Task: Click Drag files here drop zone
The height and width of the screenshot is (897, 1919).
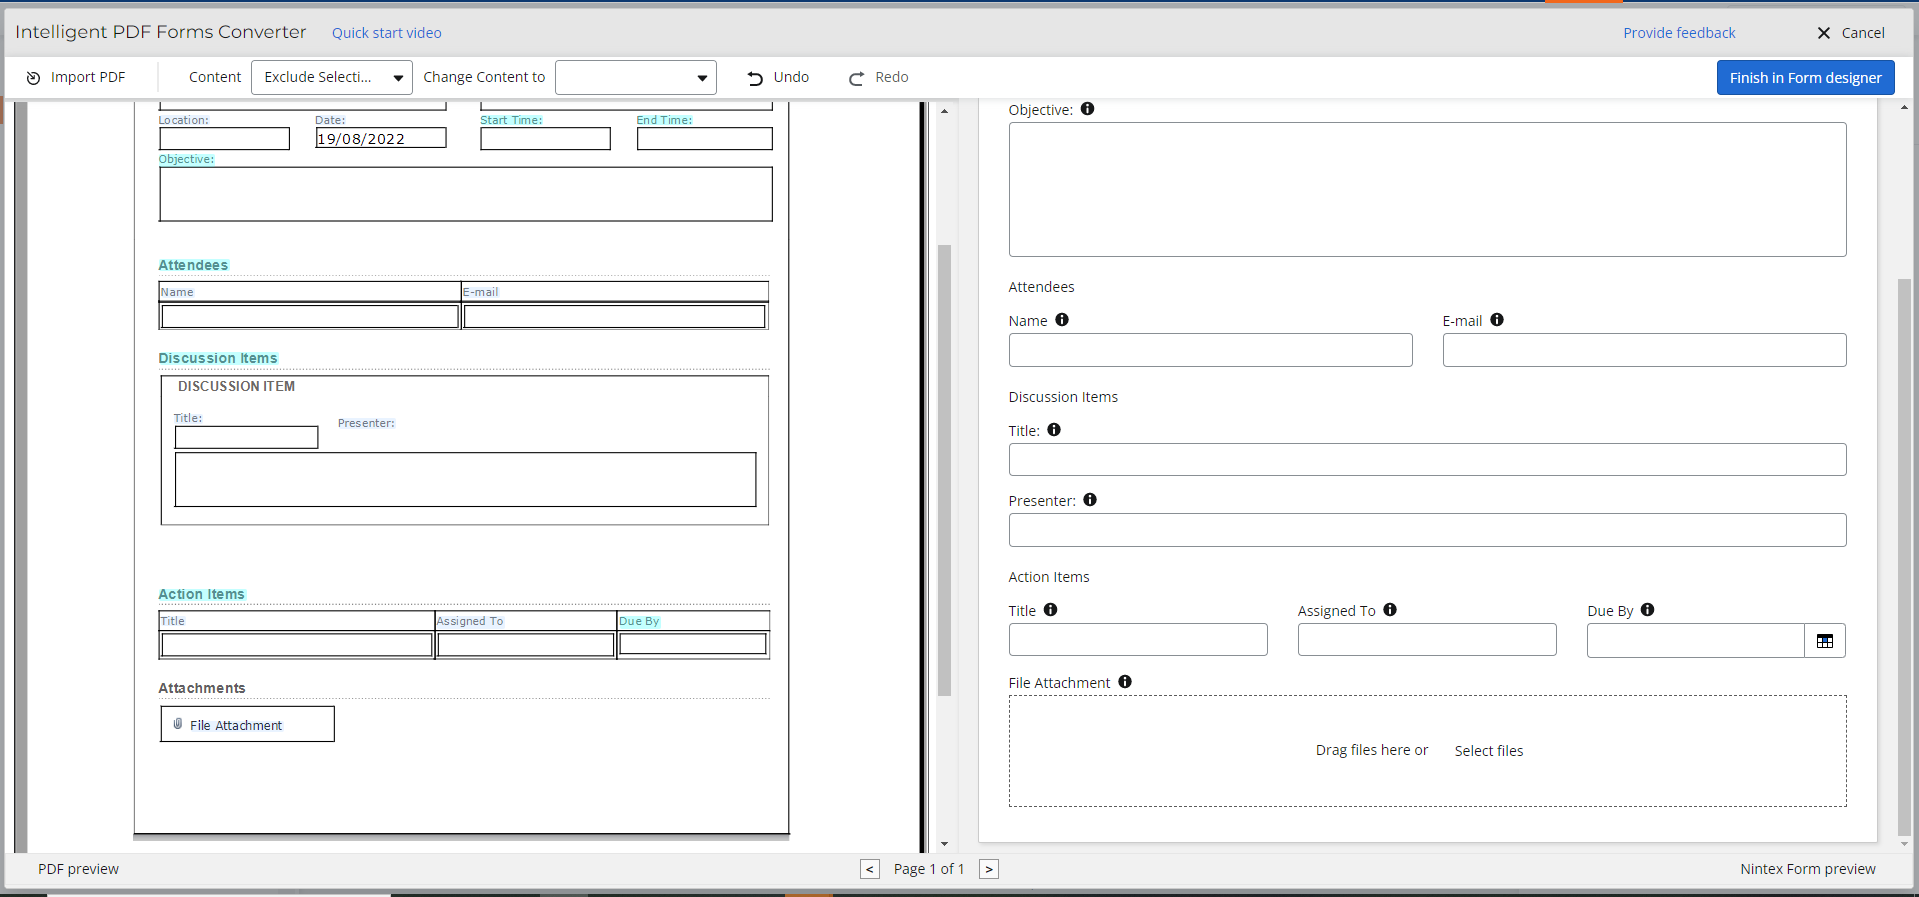Action: [1427, 751]
